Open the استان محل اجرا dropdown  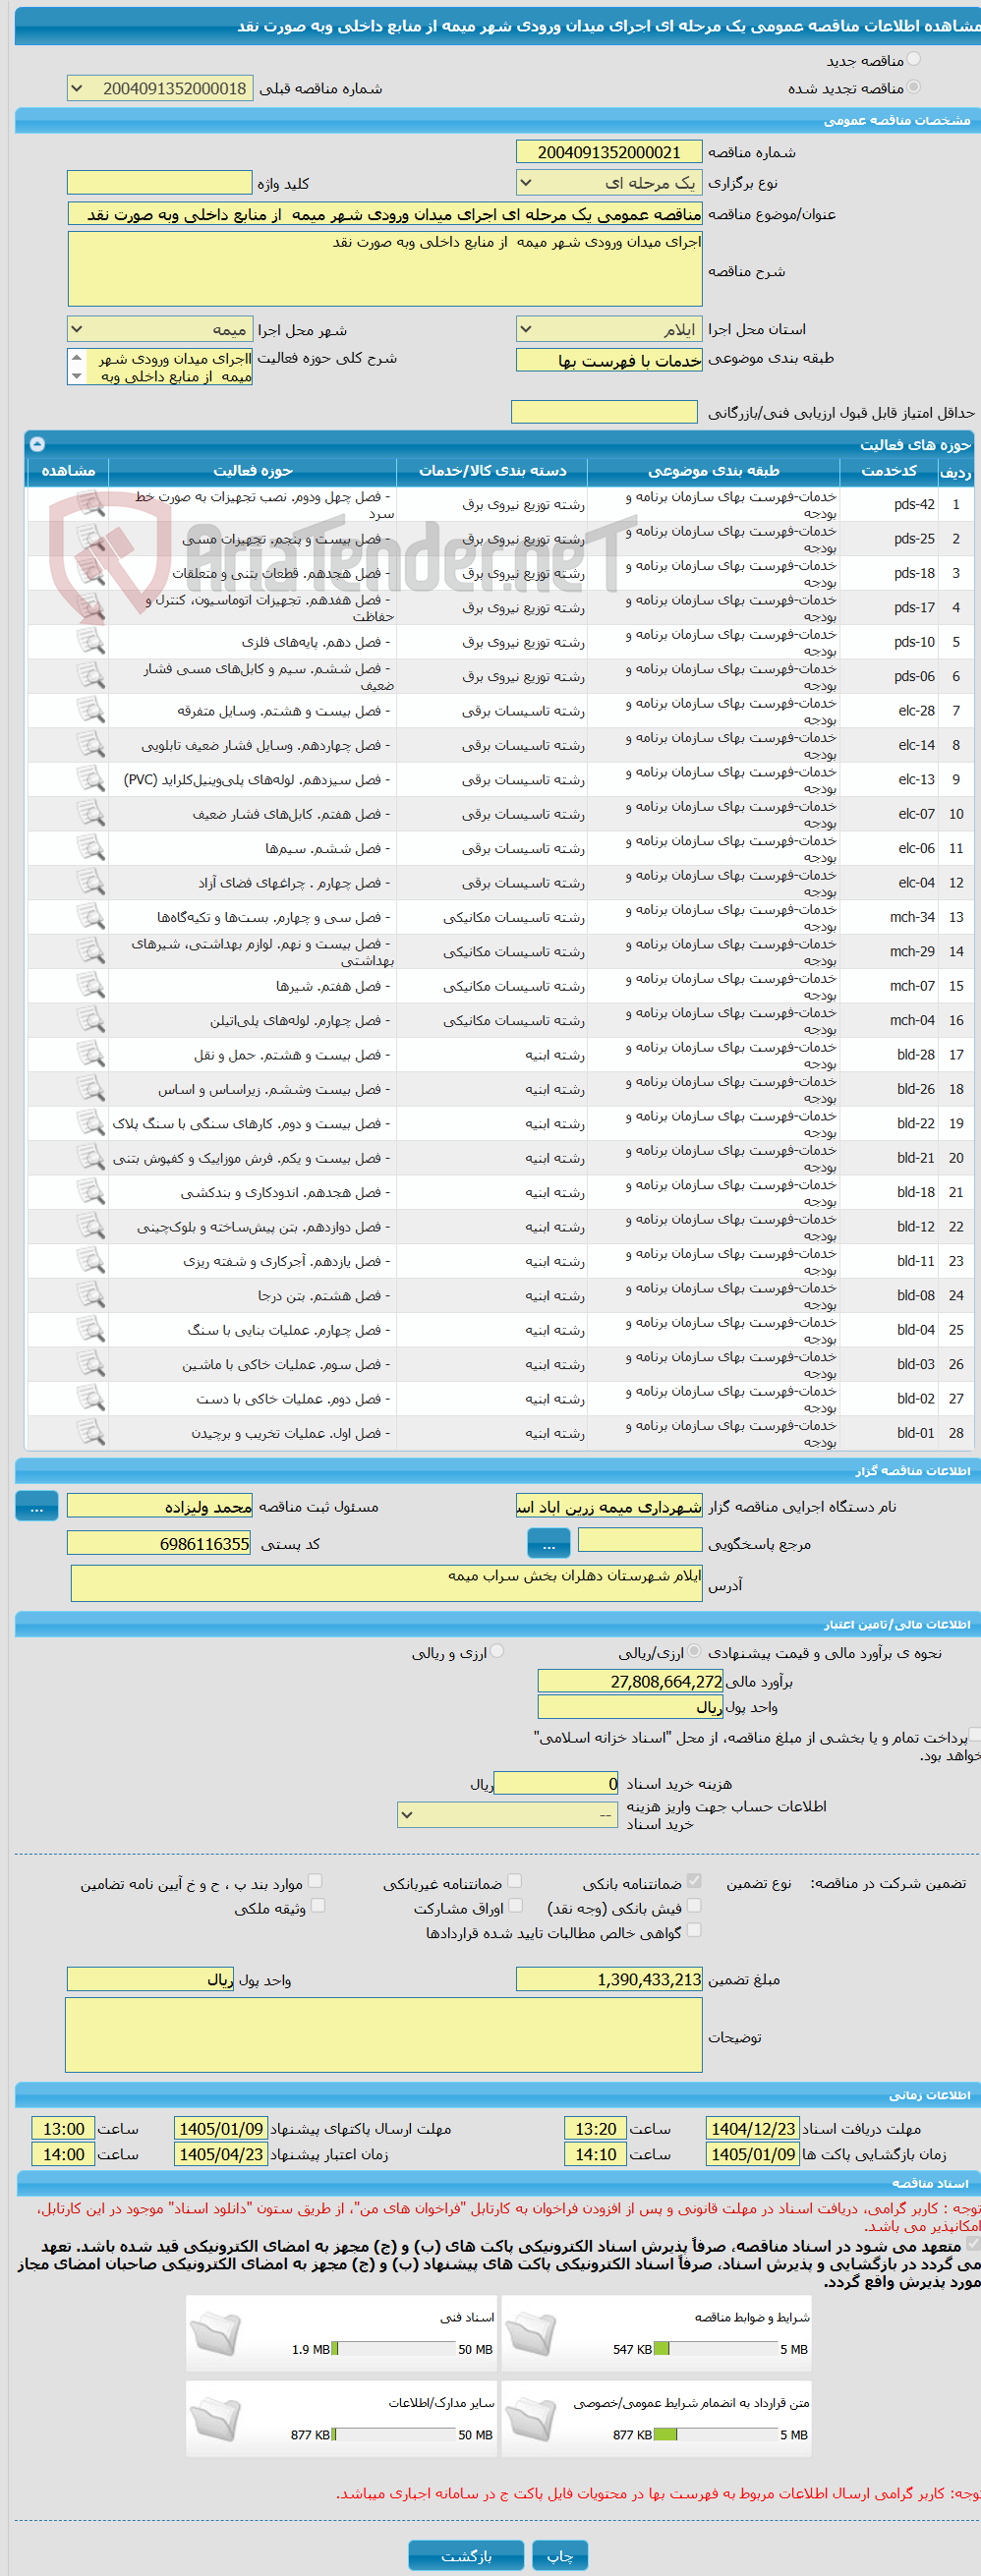pos(609,330)
